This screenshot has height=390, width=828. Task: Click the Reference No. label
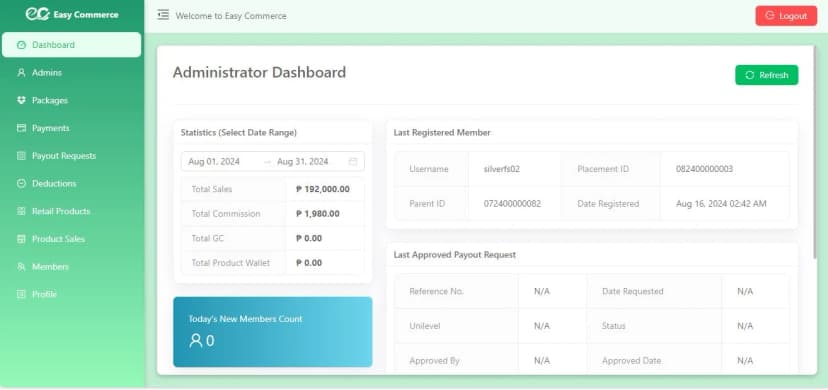click(x=437, y=291)
